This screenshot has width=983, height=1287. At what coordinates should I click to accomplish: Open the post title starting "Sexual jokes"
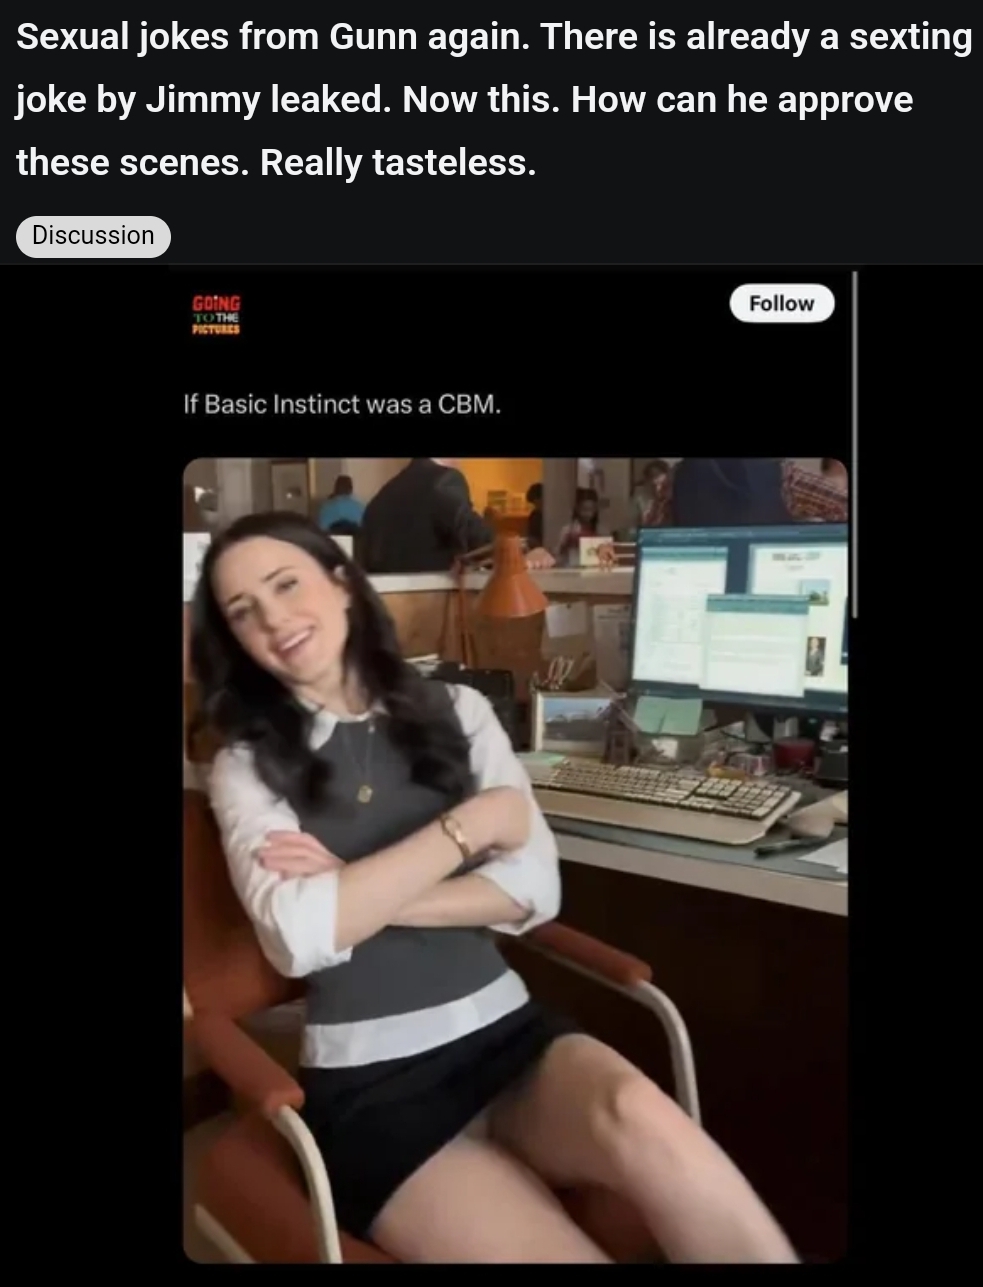[x=493, y=99]
